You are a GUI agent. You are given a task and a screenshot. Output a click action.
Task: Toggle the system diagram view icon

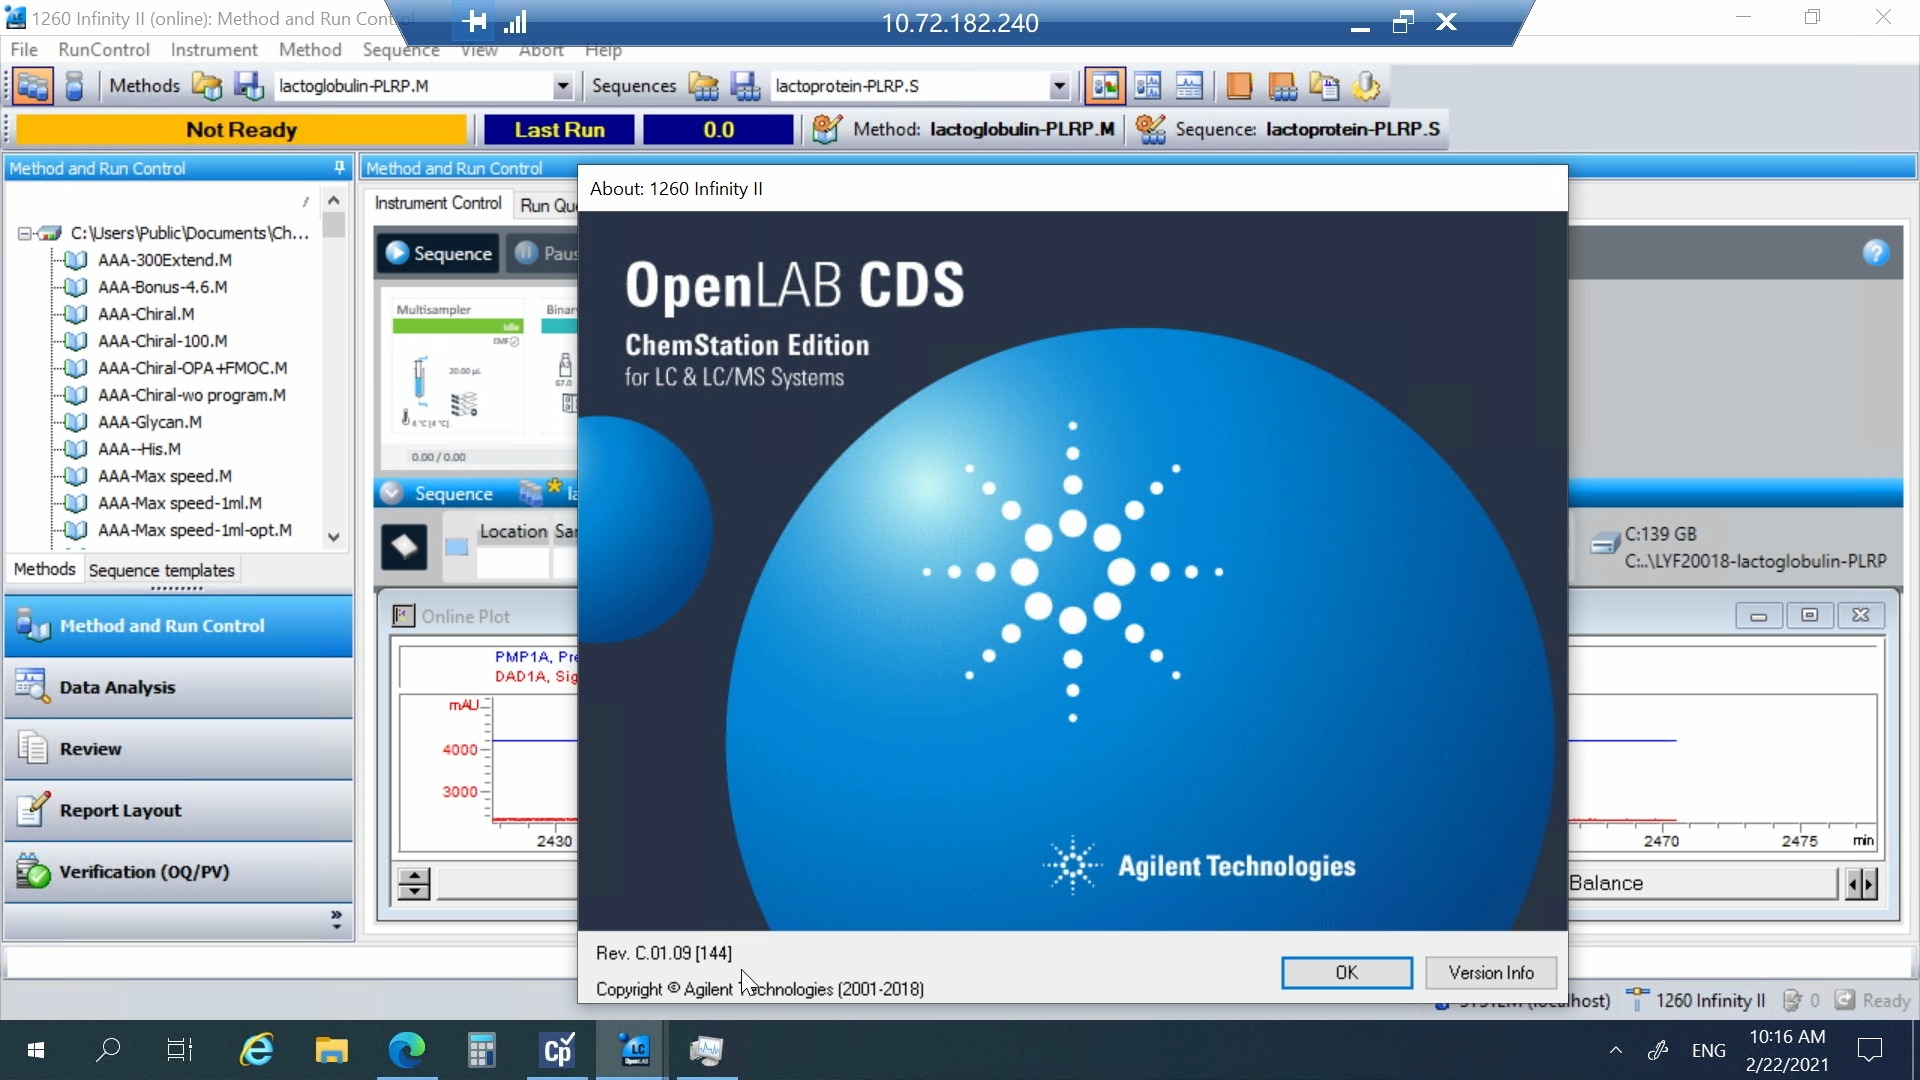click(x=1104, y=86)
